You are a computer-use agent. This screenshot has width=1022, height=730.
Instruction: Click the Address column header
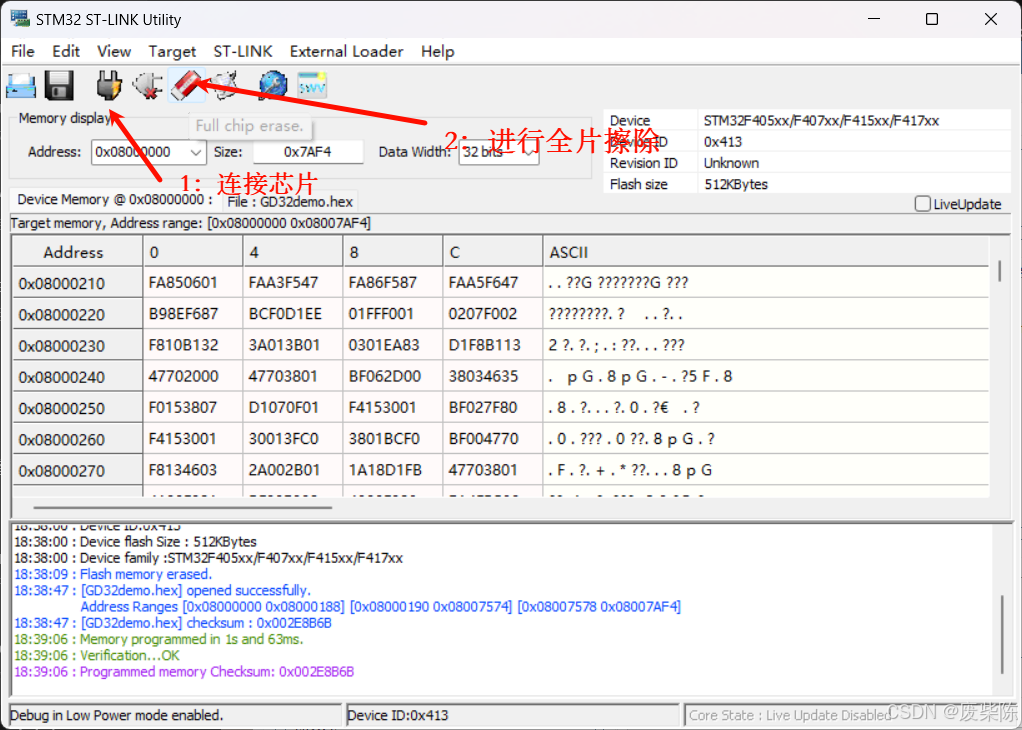[77, 252]
